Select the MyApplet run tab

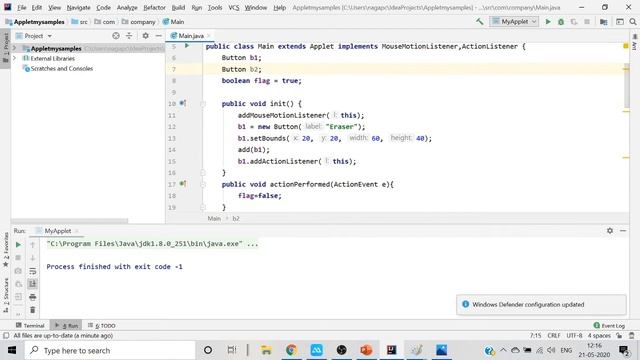tap(58, 231)
